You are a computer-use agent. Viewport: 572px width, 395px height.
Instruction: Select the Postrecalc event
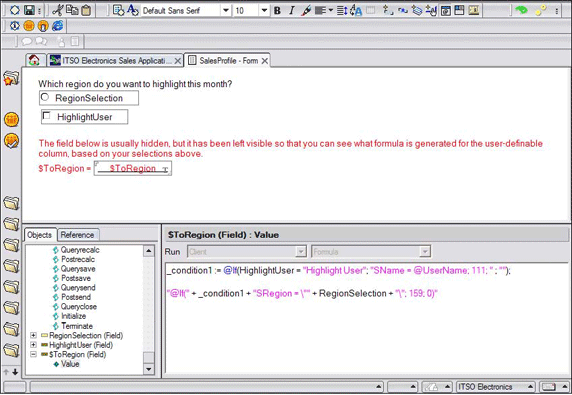pyautogui.click(x=78, y=259)
